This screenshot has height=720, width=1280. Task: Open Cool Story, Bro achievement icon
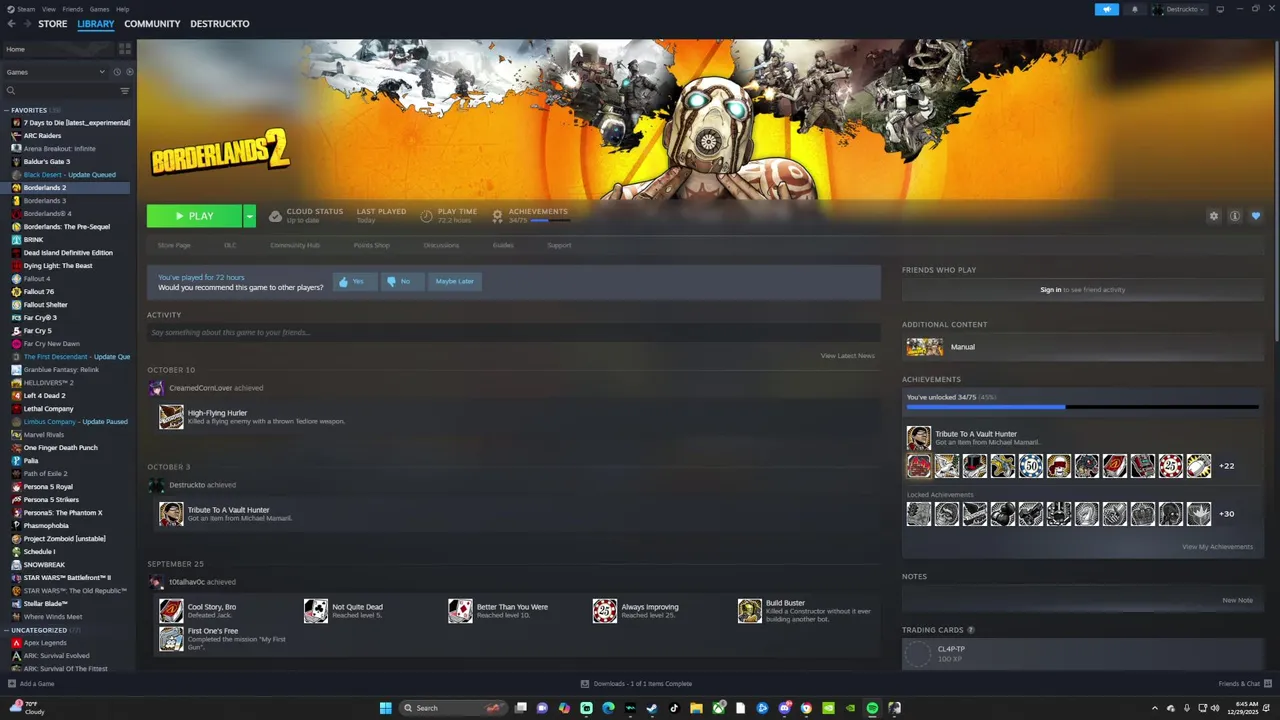(x=171, y=611)
